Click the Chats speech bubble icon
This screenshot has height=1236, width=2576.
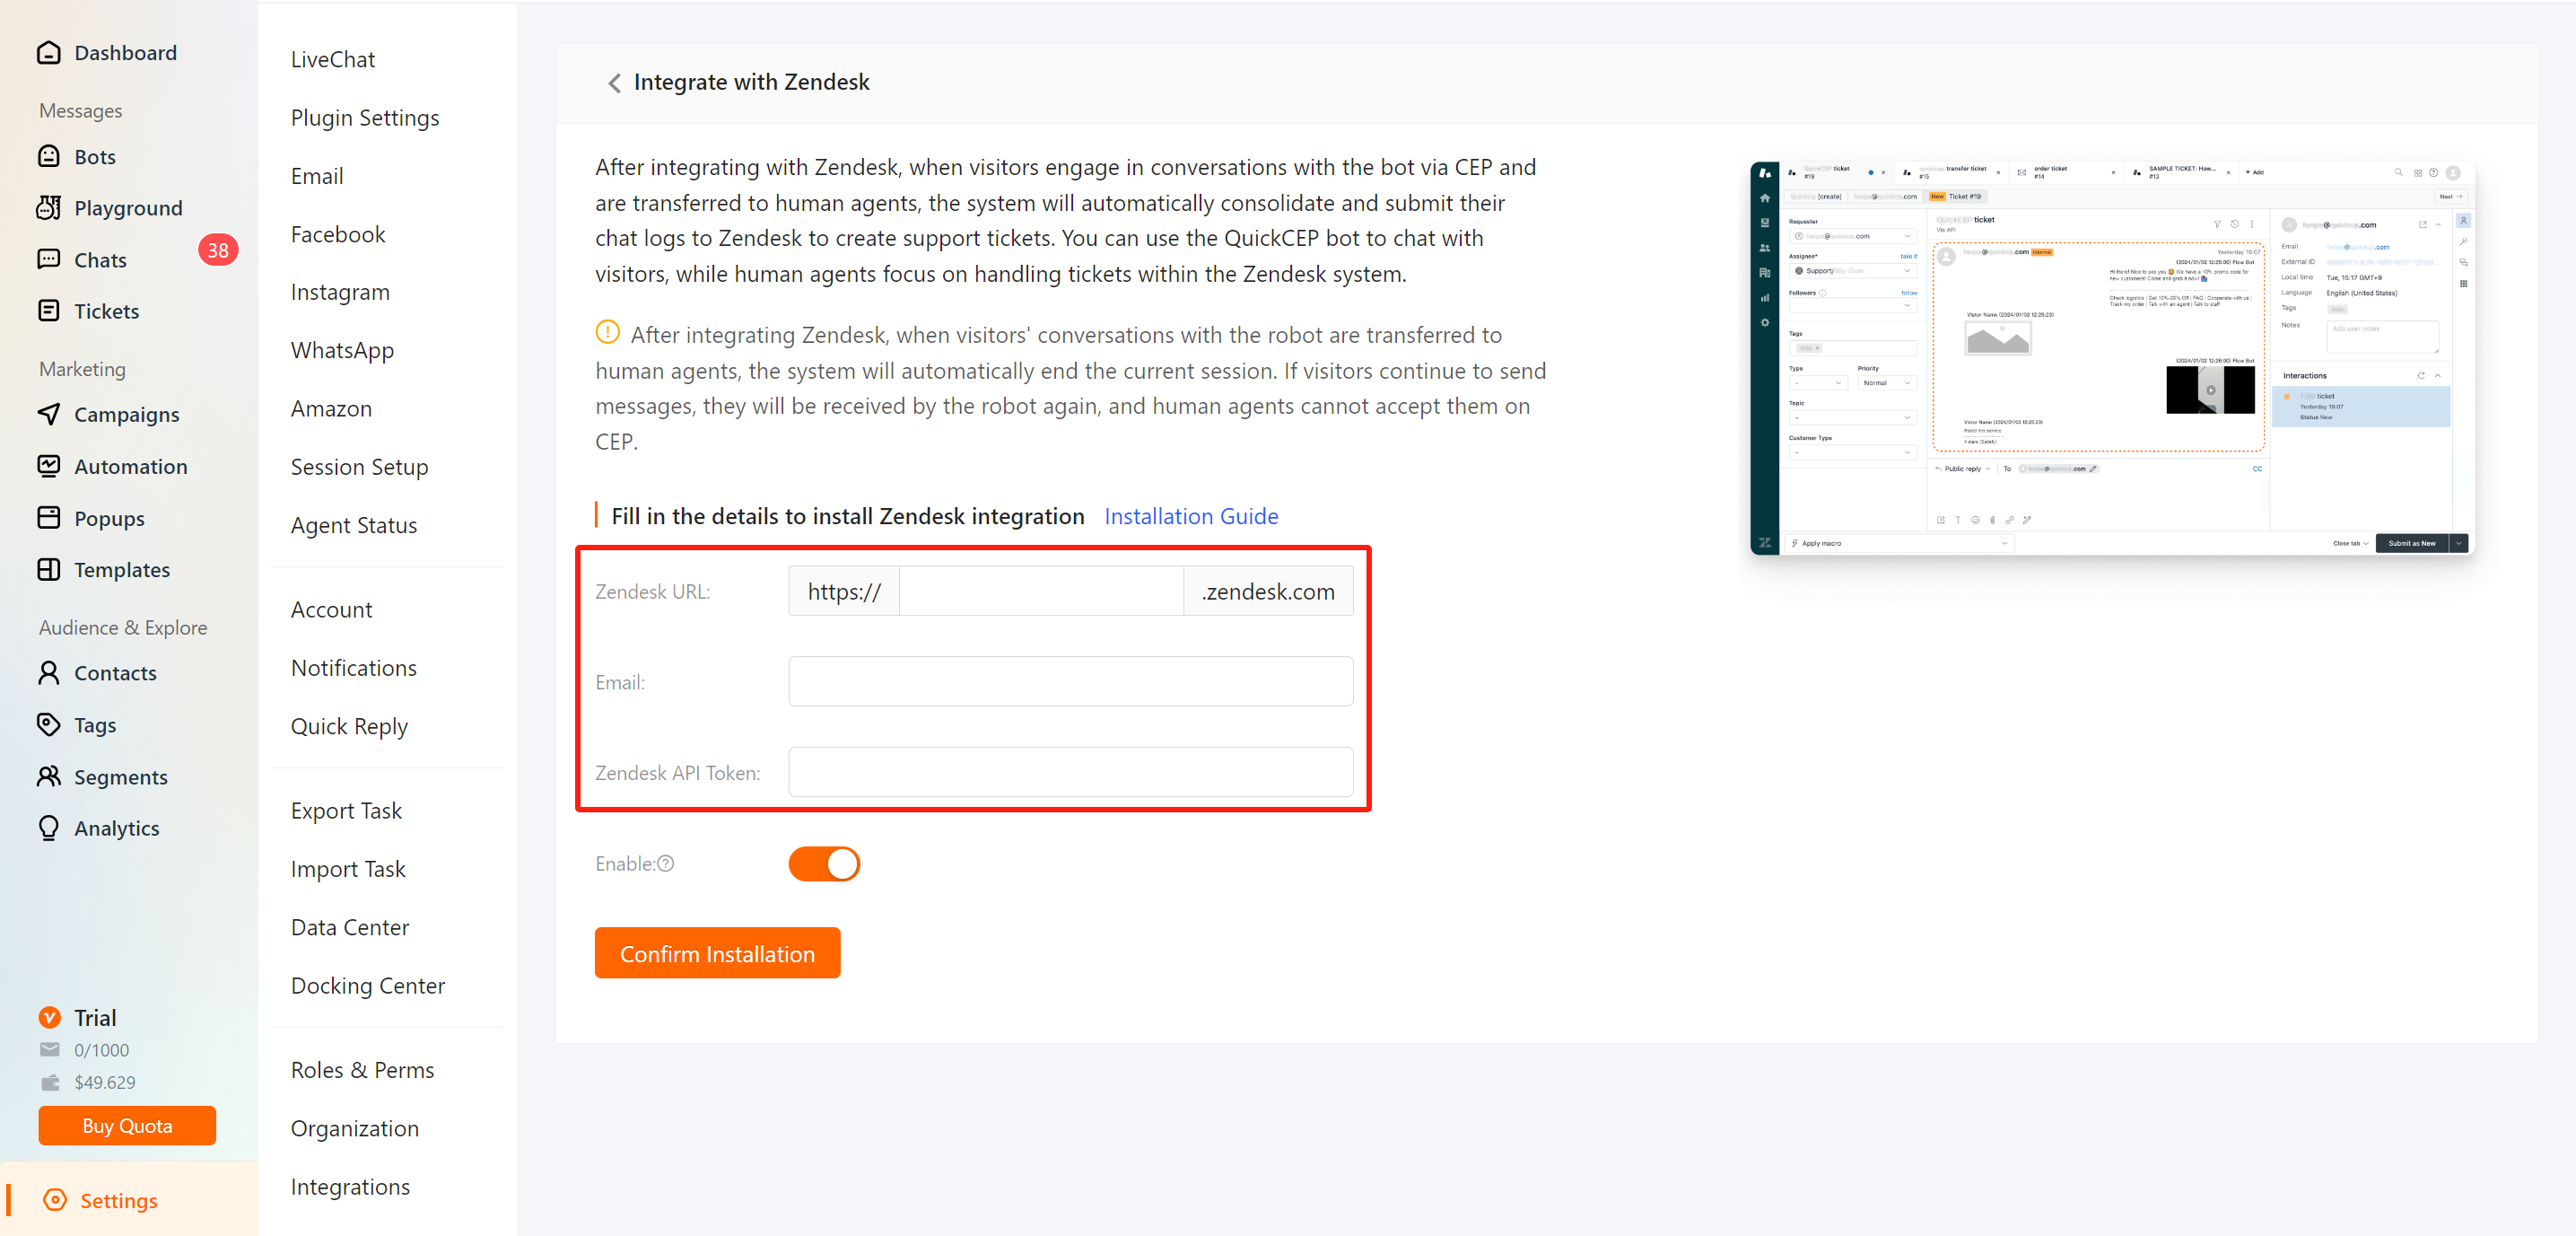click(48, 260)
